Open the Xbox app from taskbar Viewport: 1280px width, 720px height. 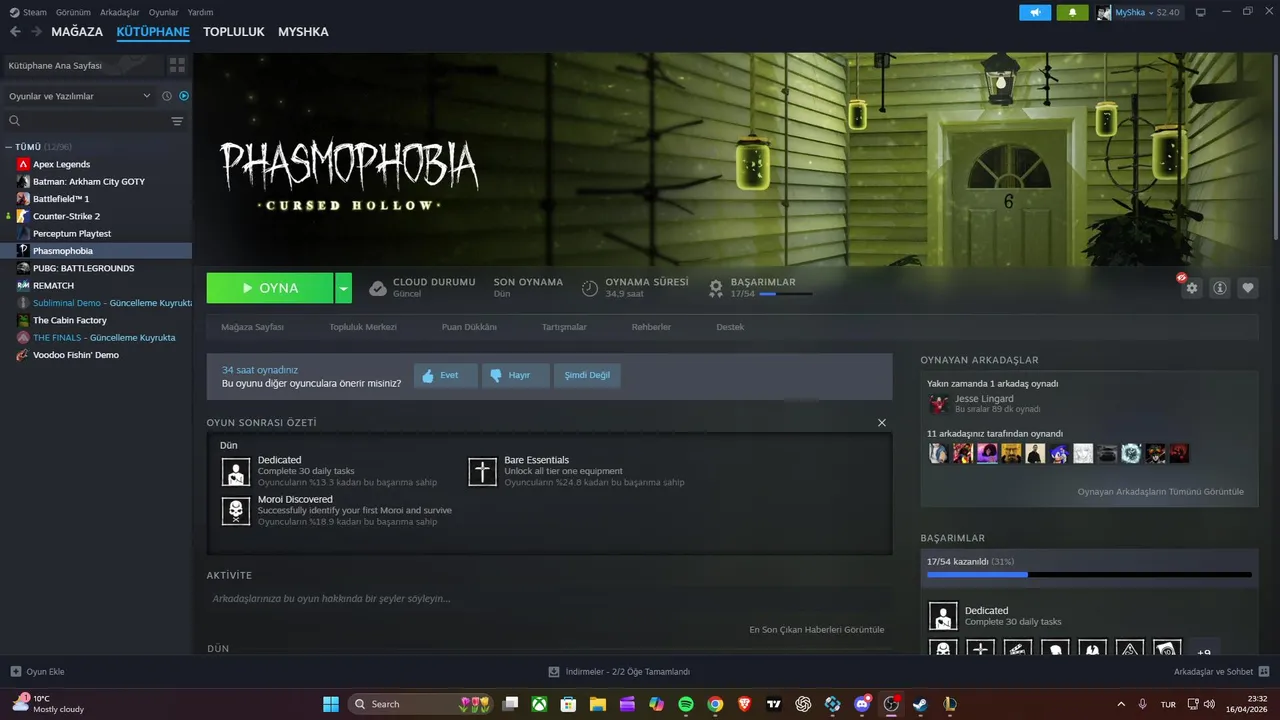(x=539, y=704)
